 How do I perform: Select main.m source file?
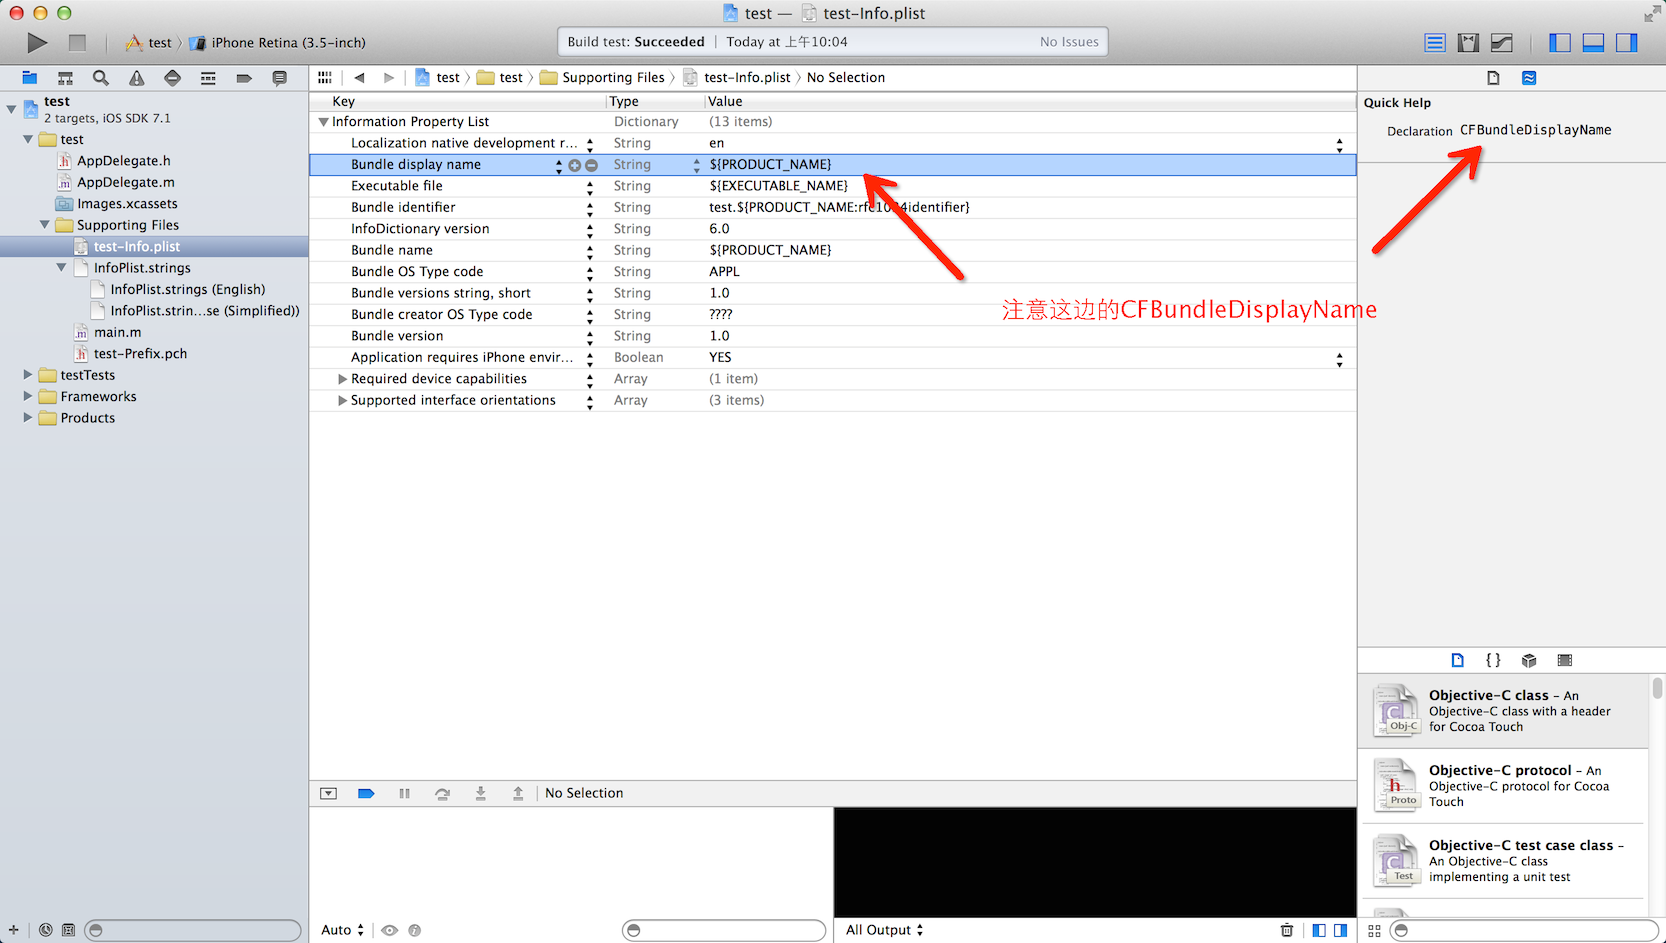click(x=118, y=332)
